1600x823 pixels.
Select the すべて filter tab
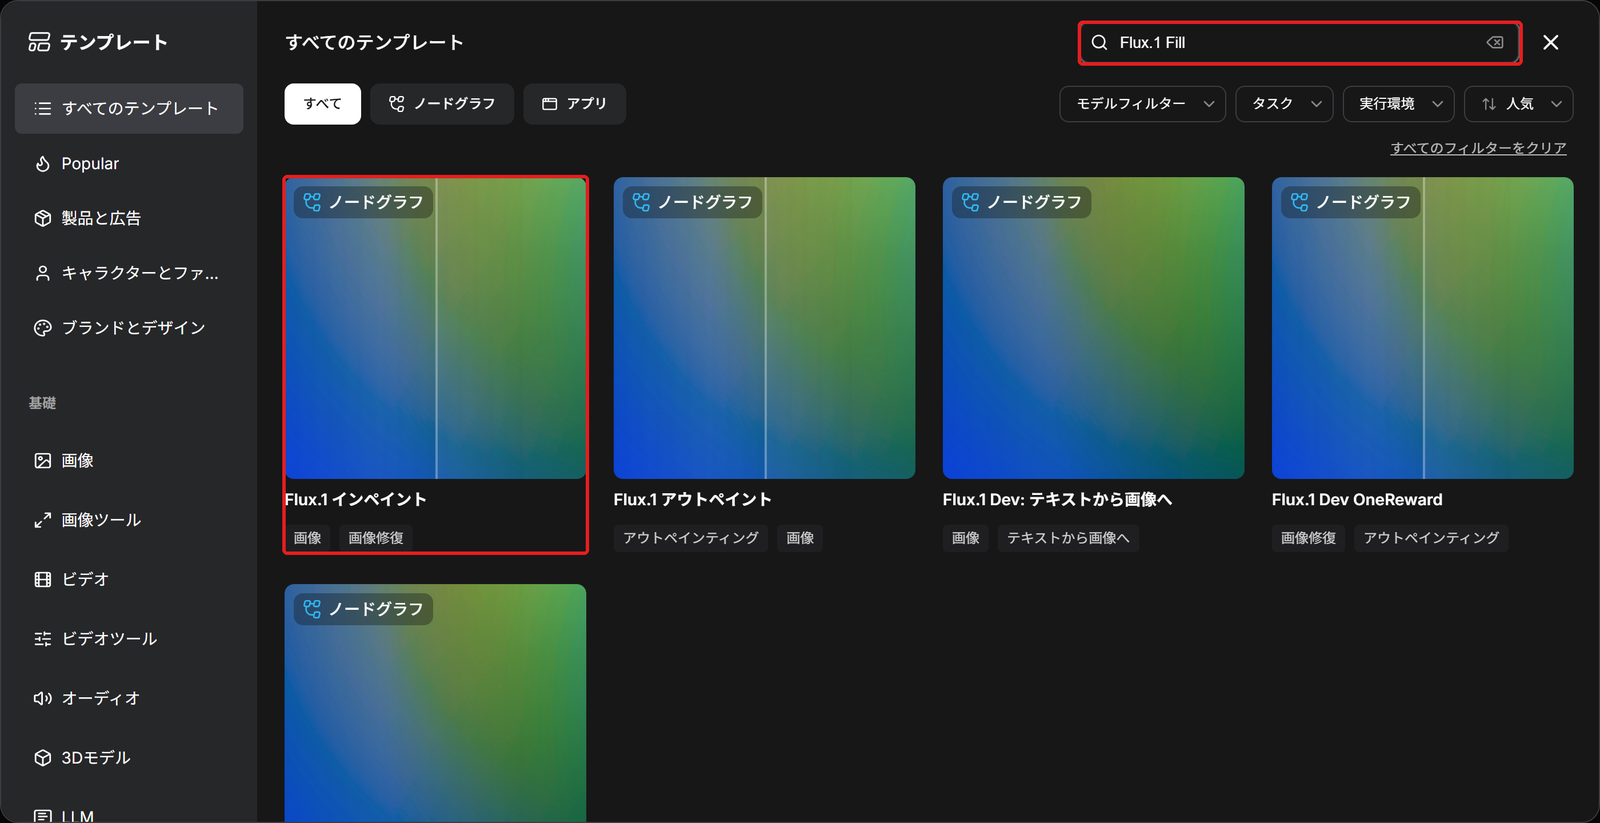[x=322, y=104]
